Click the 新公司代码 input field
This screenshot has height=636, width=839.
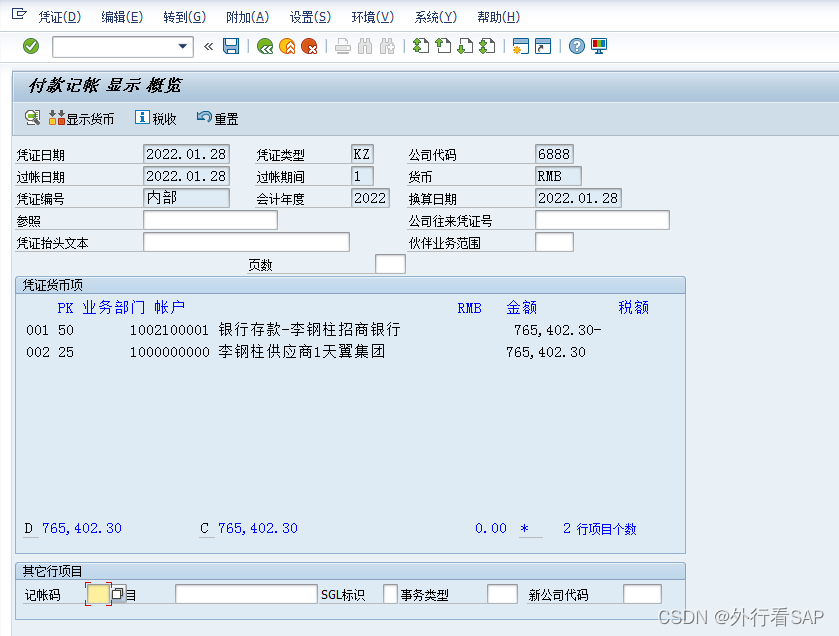pyautogui.click(x=642, y=594)
